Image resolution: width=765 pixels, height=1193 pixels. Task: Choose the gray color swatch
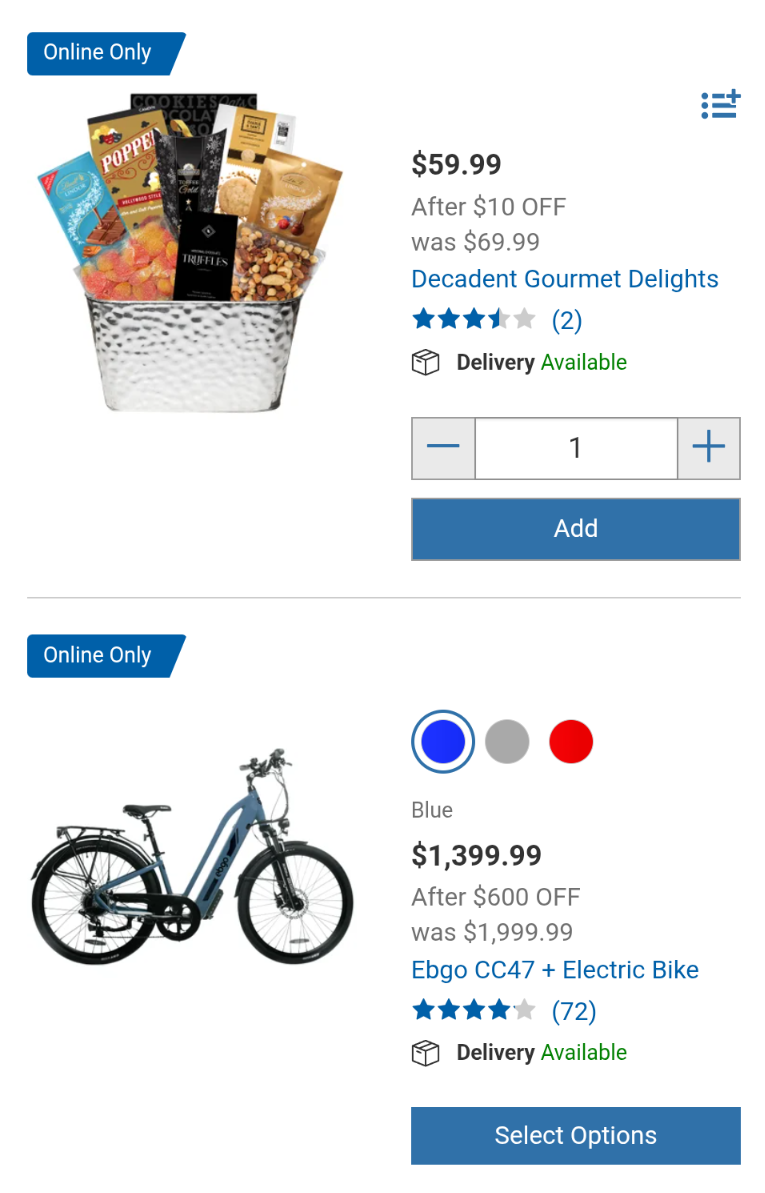[x=507, y=742]
